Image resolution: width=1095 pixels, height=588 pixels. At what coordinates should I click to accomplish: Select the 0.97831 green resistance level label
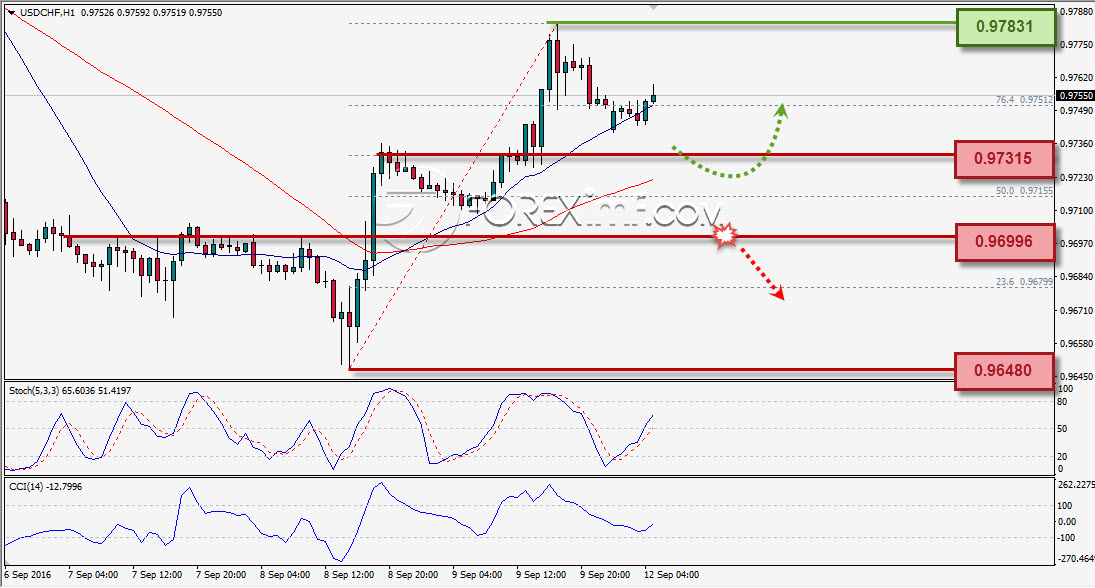pyautogui.click(x=1005, y=27)
